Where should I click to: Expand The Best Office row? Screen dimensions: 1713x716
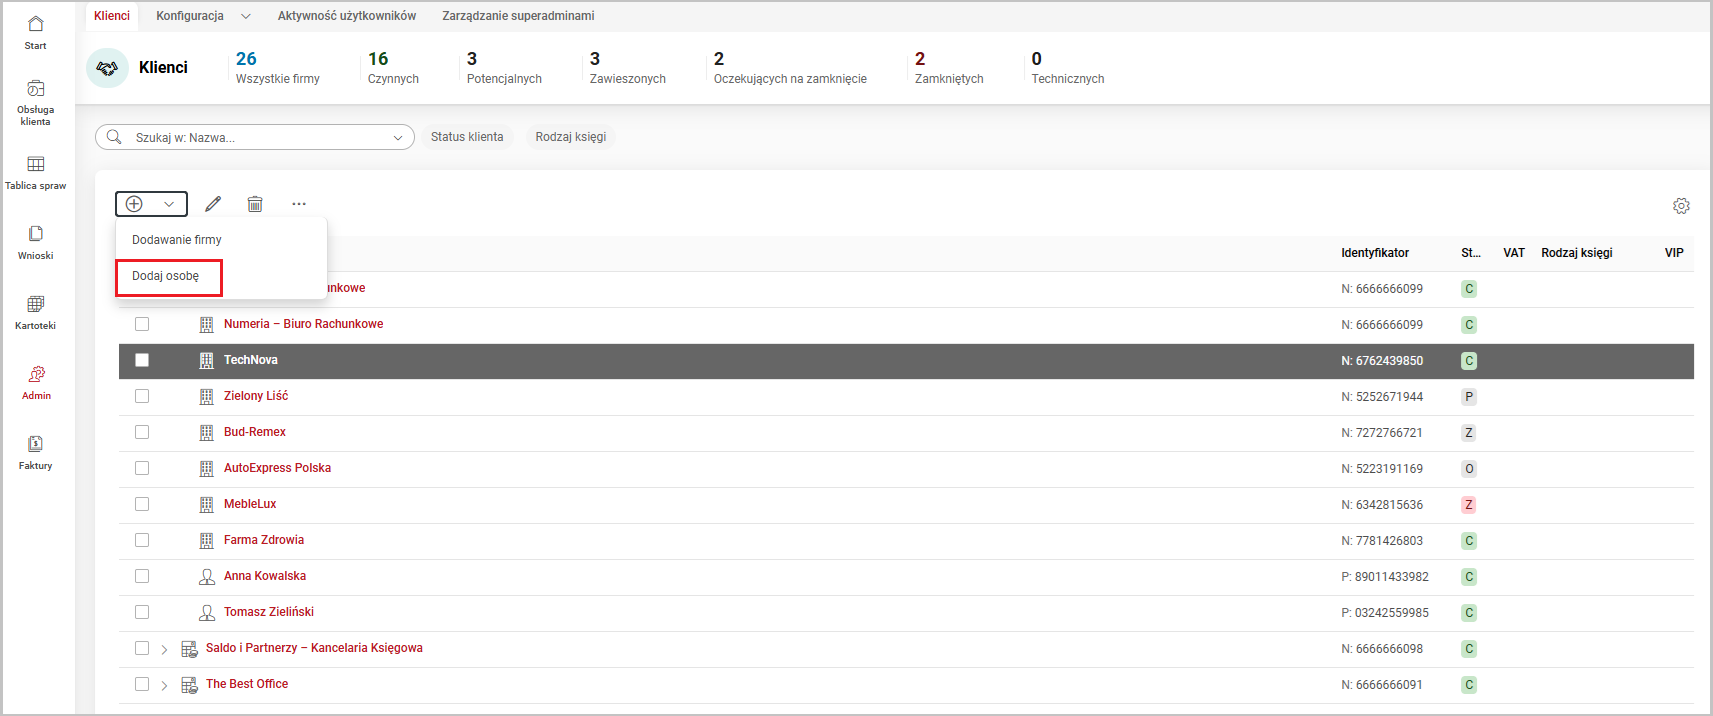tap(164, 685)
